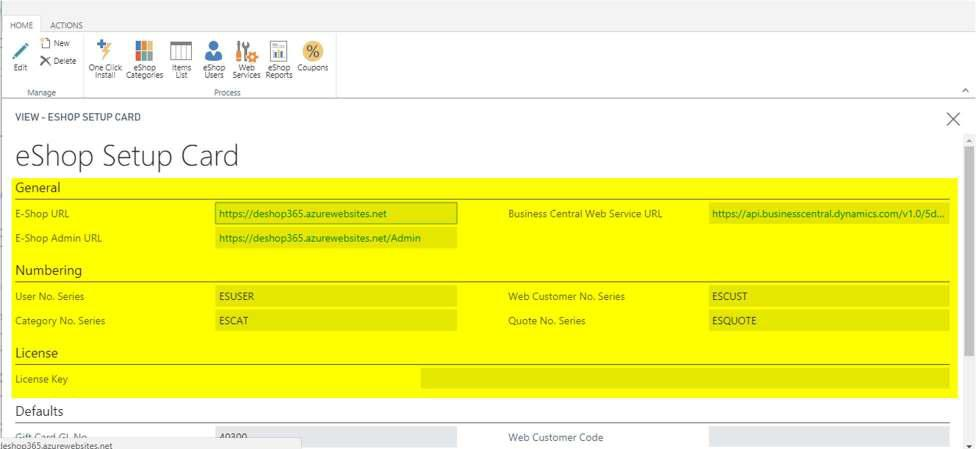976x449 pixels.
Task: Collapse the General section header
Action: point(38,187)
